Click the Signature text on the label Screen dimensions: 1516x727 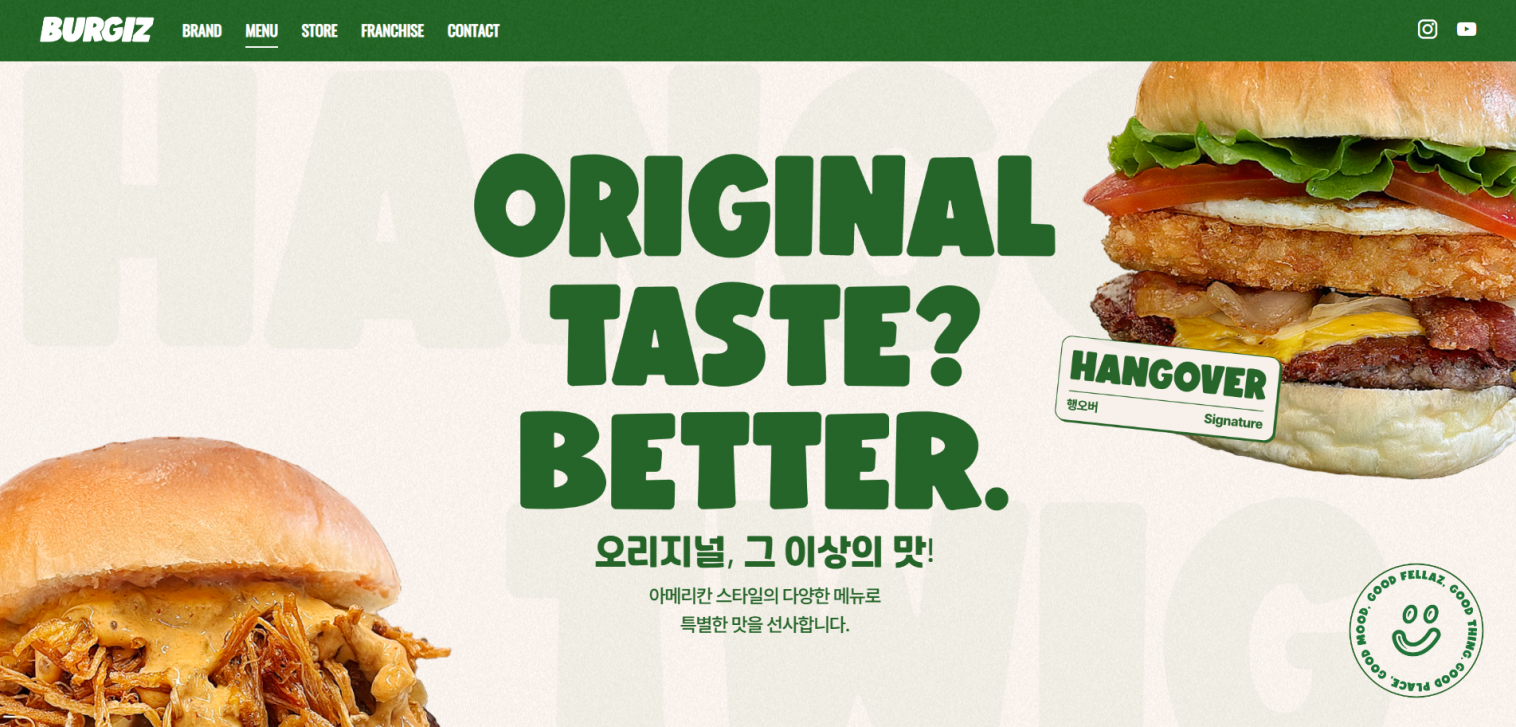(1233, 421)
